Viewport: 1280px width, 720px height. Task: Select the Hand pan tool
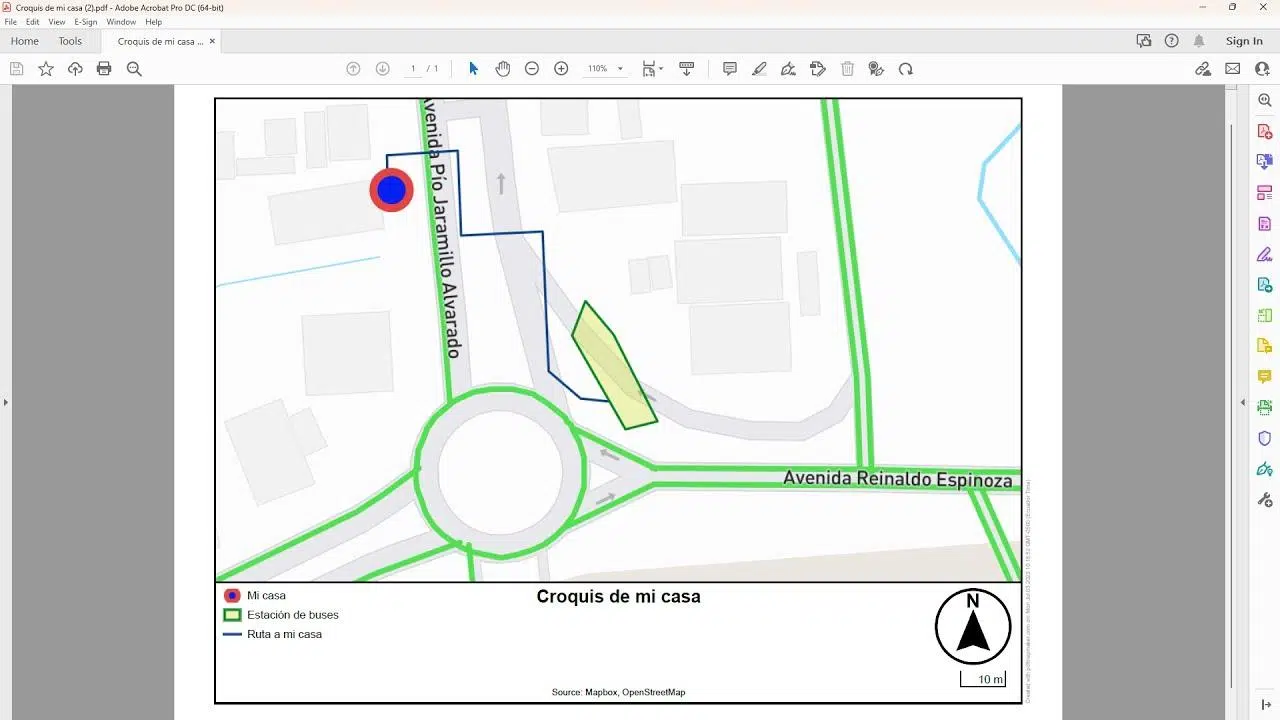(502, 69)
